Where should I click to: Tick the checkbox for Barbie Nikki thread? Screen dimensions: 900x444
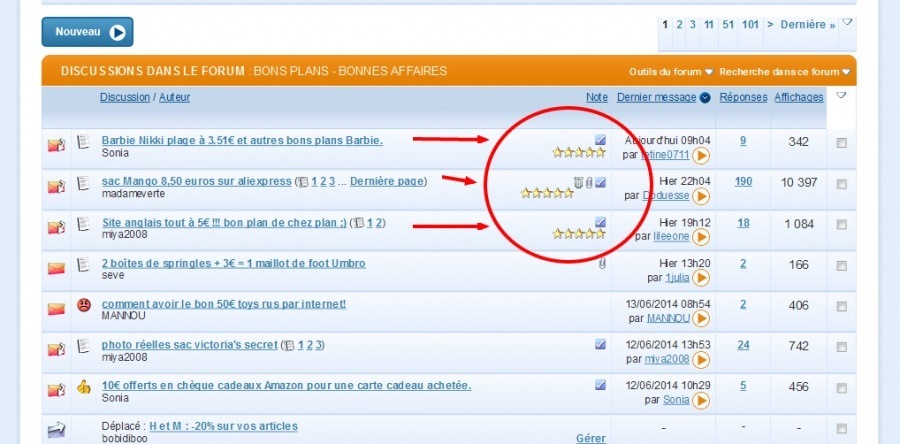pos(841,143)
